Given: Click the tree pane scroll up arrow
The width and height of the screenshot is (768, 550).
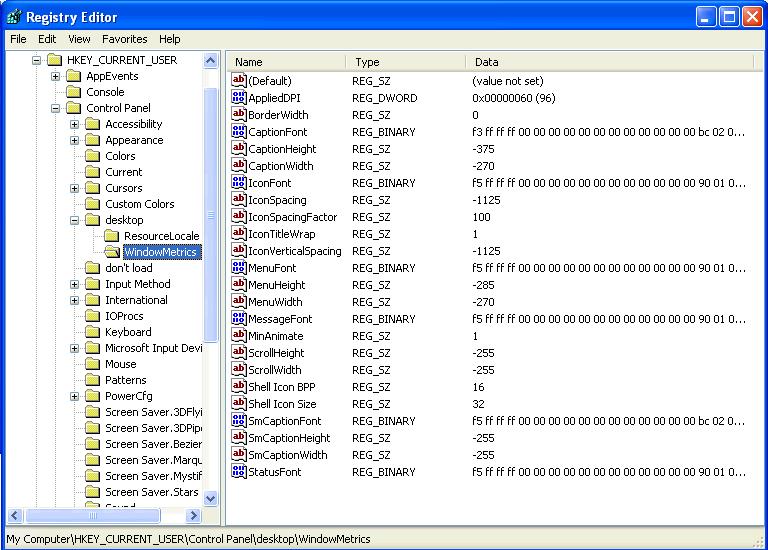Looking at the screenshot, I should pos(211,61).
